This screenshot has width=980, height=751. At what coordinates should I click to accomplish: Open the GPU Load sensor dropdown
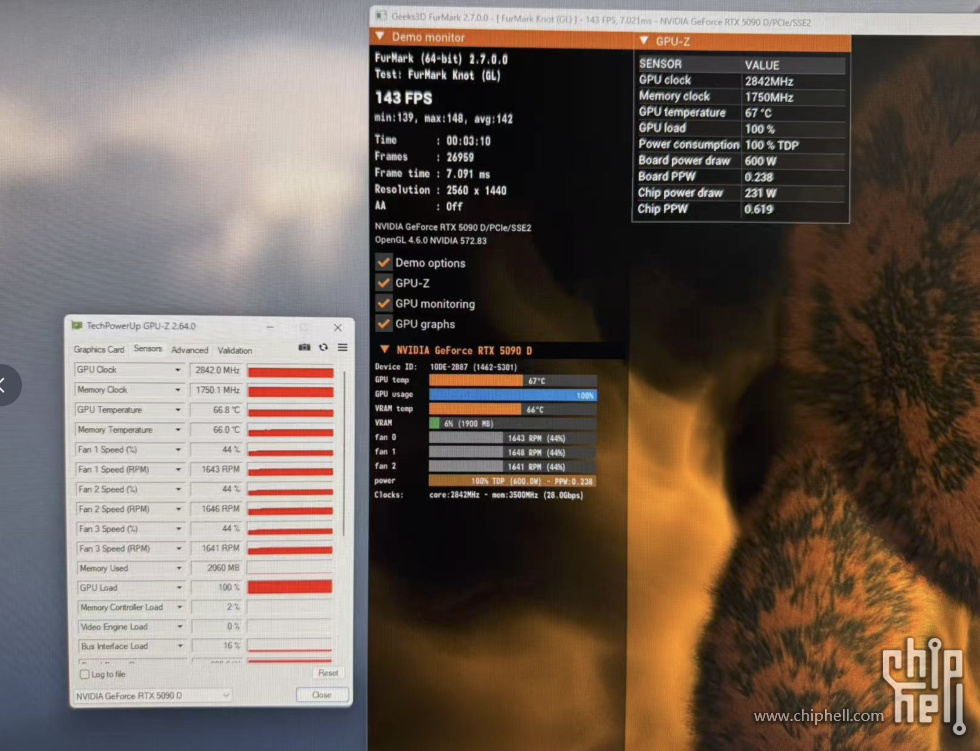(x=179, y=587)
